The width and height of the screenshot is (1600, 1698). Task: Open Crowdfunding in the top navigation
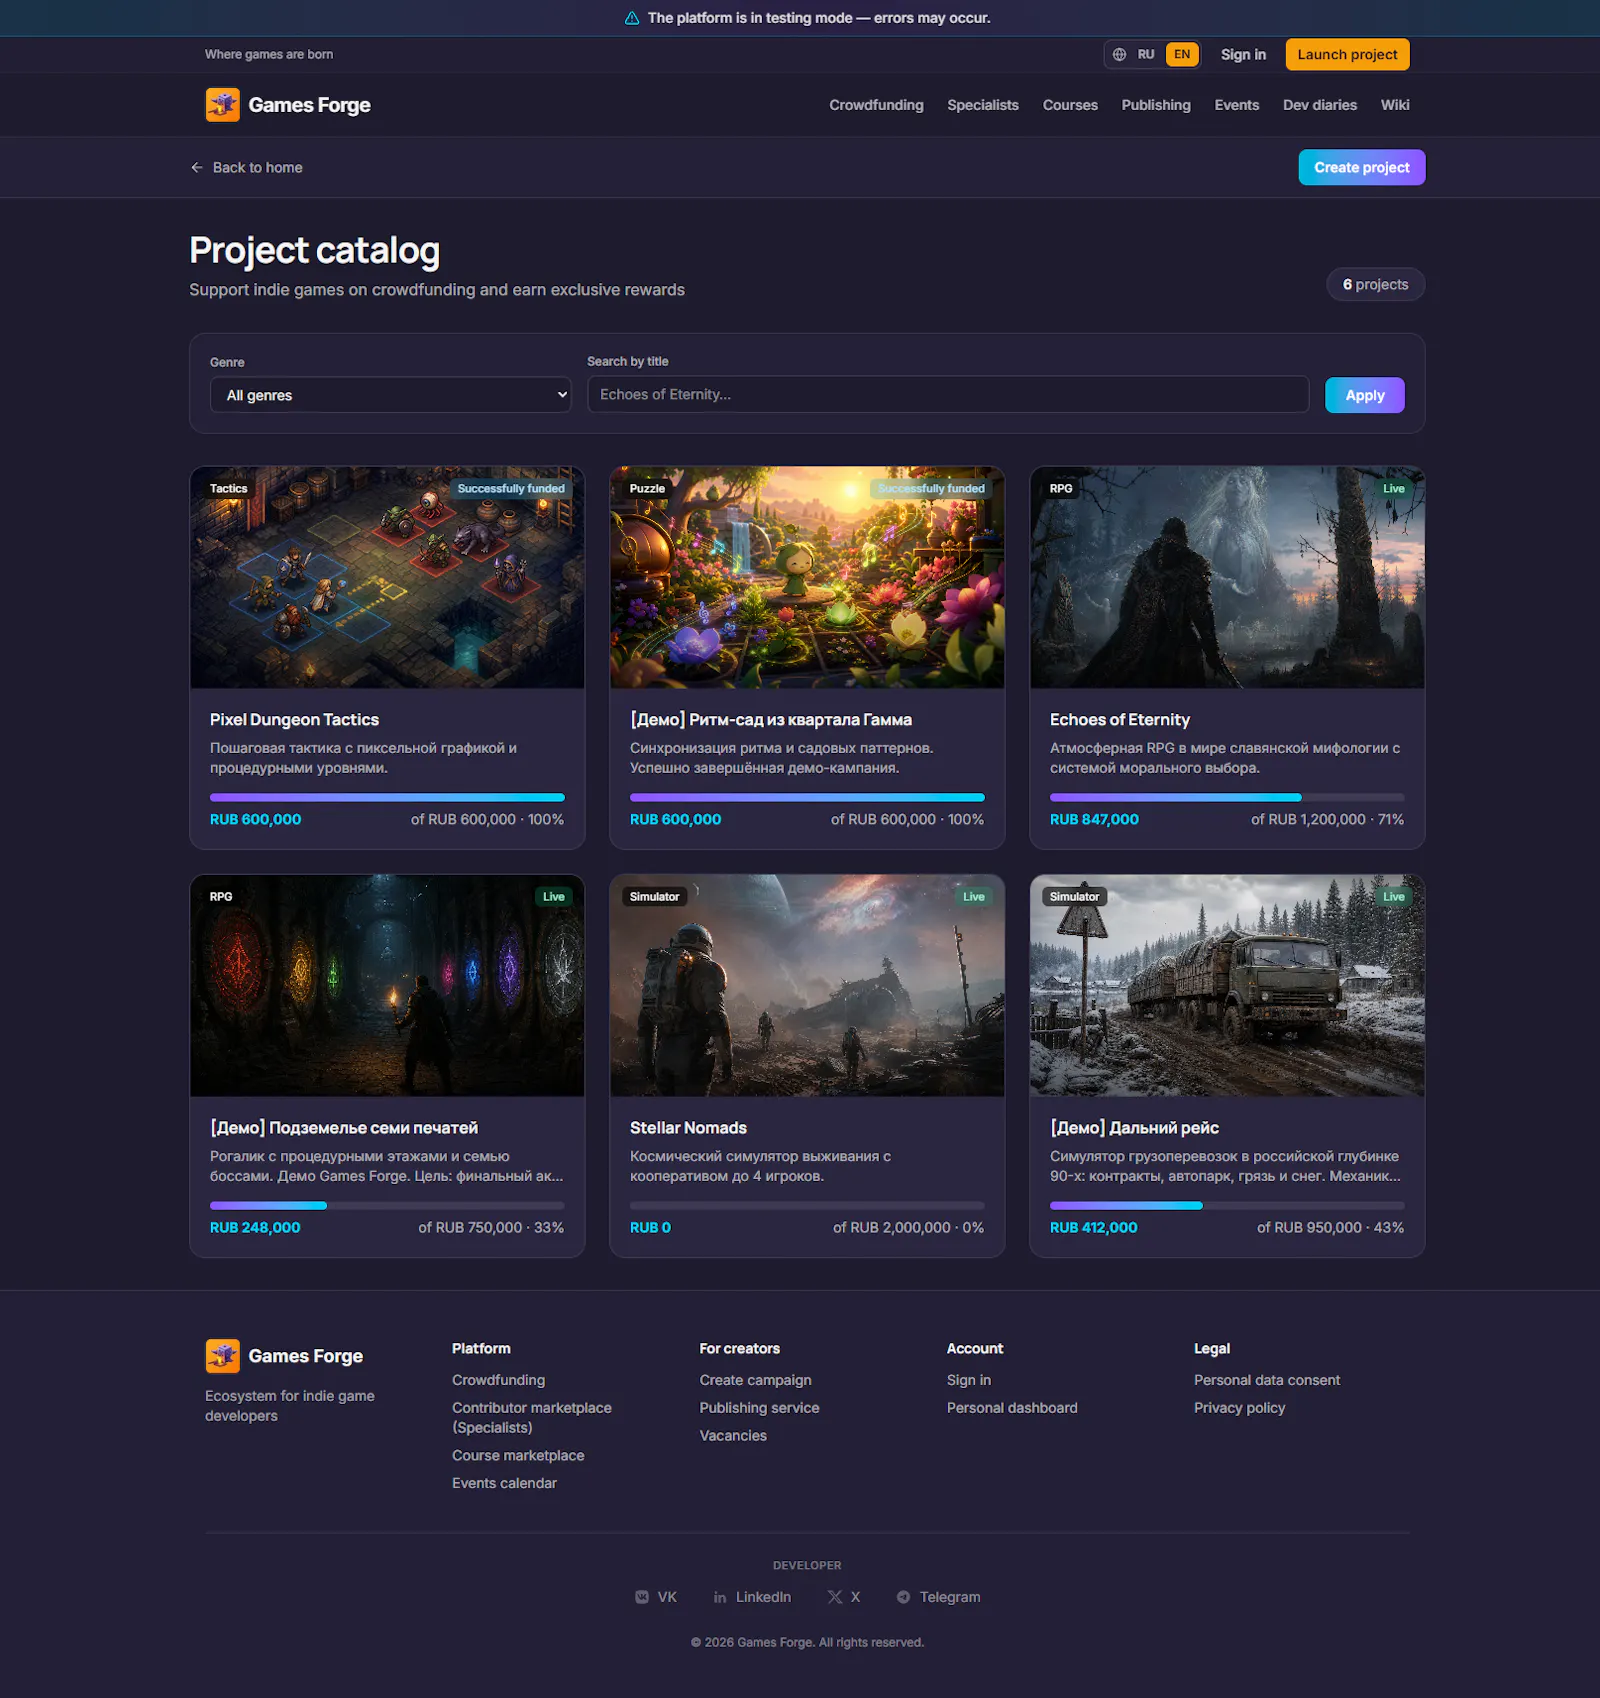pyautogui.click(x=876, y=105)
